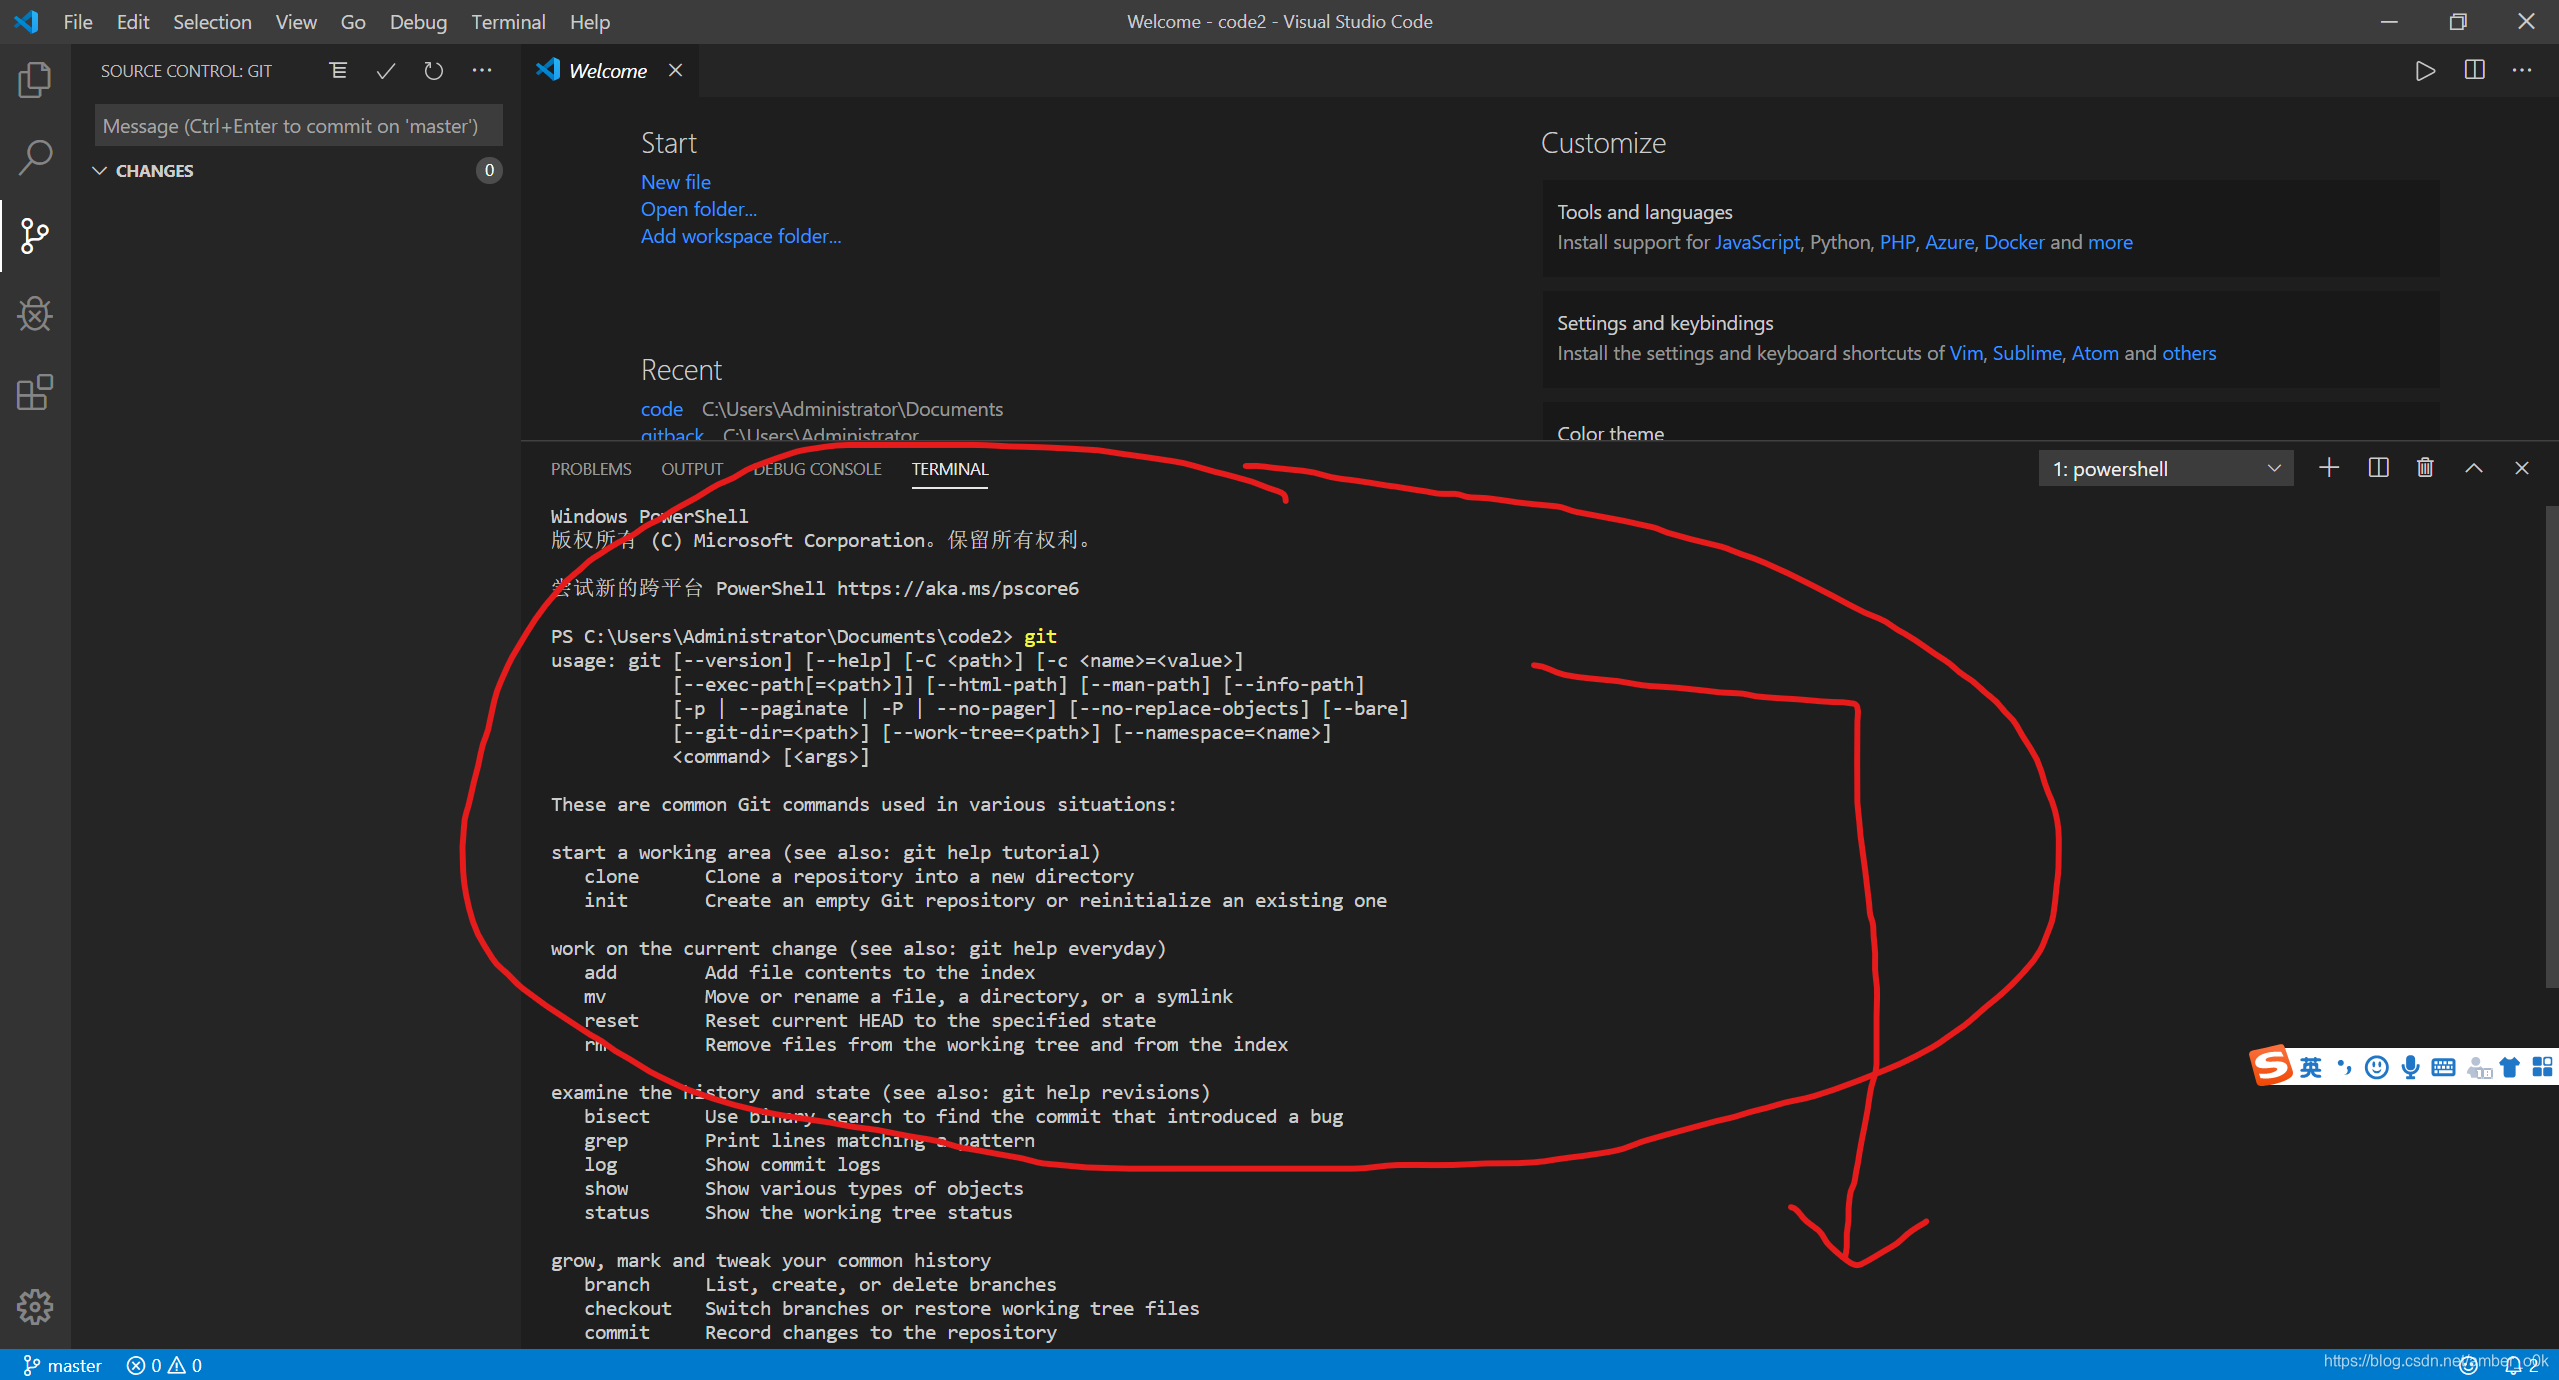Switch to the PROBLEMS panel tab

click(591, 469)
